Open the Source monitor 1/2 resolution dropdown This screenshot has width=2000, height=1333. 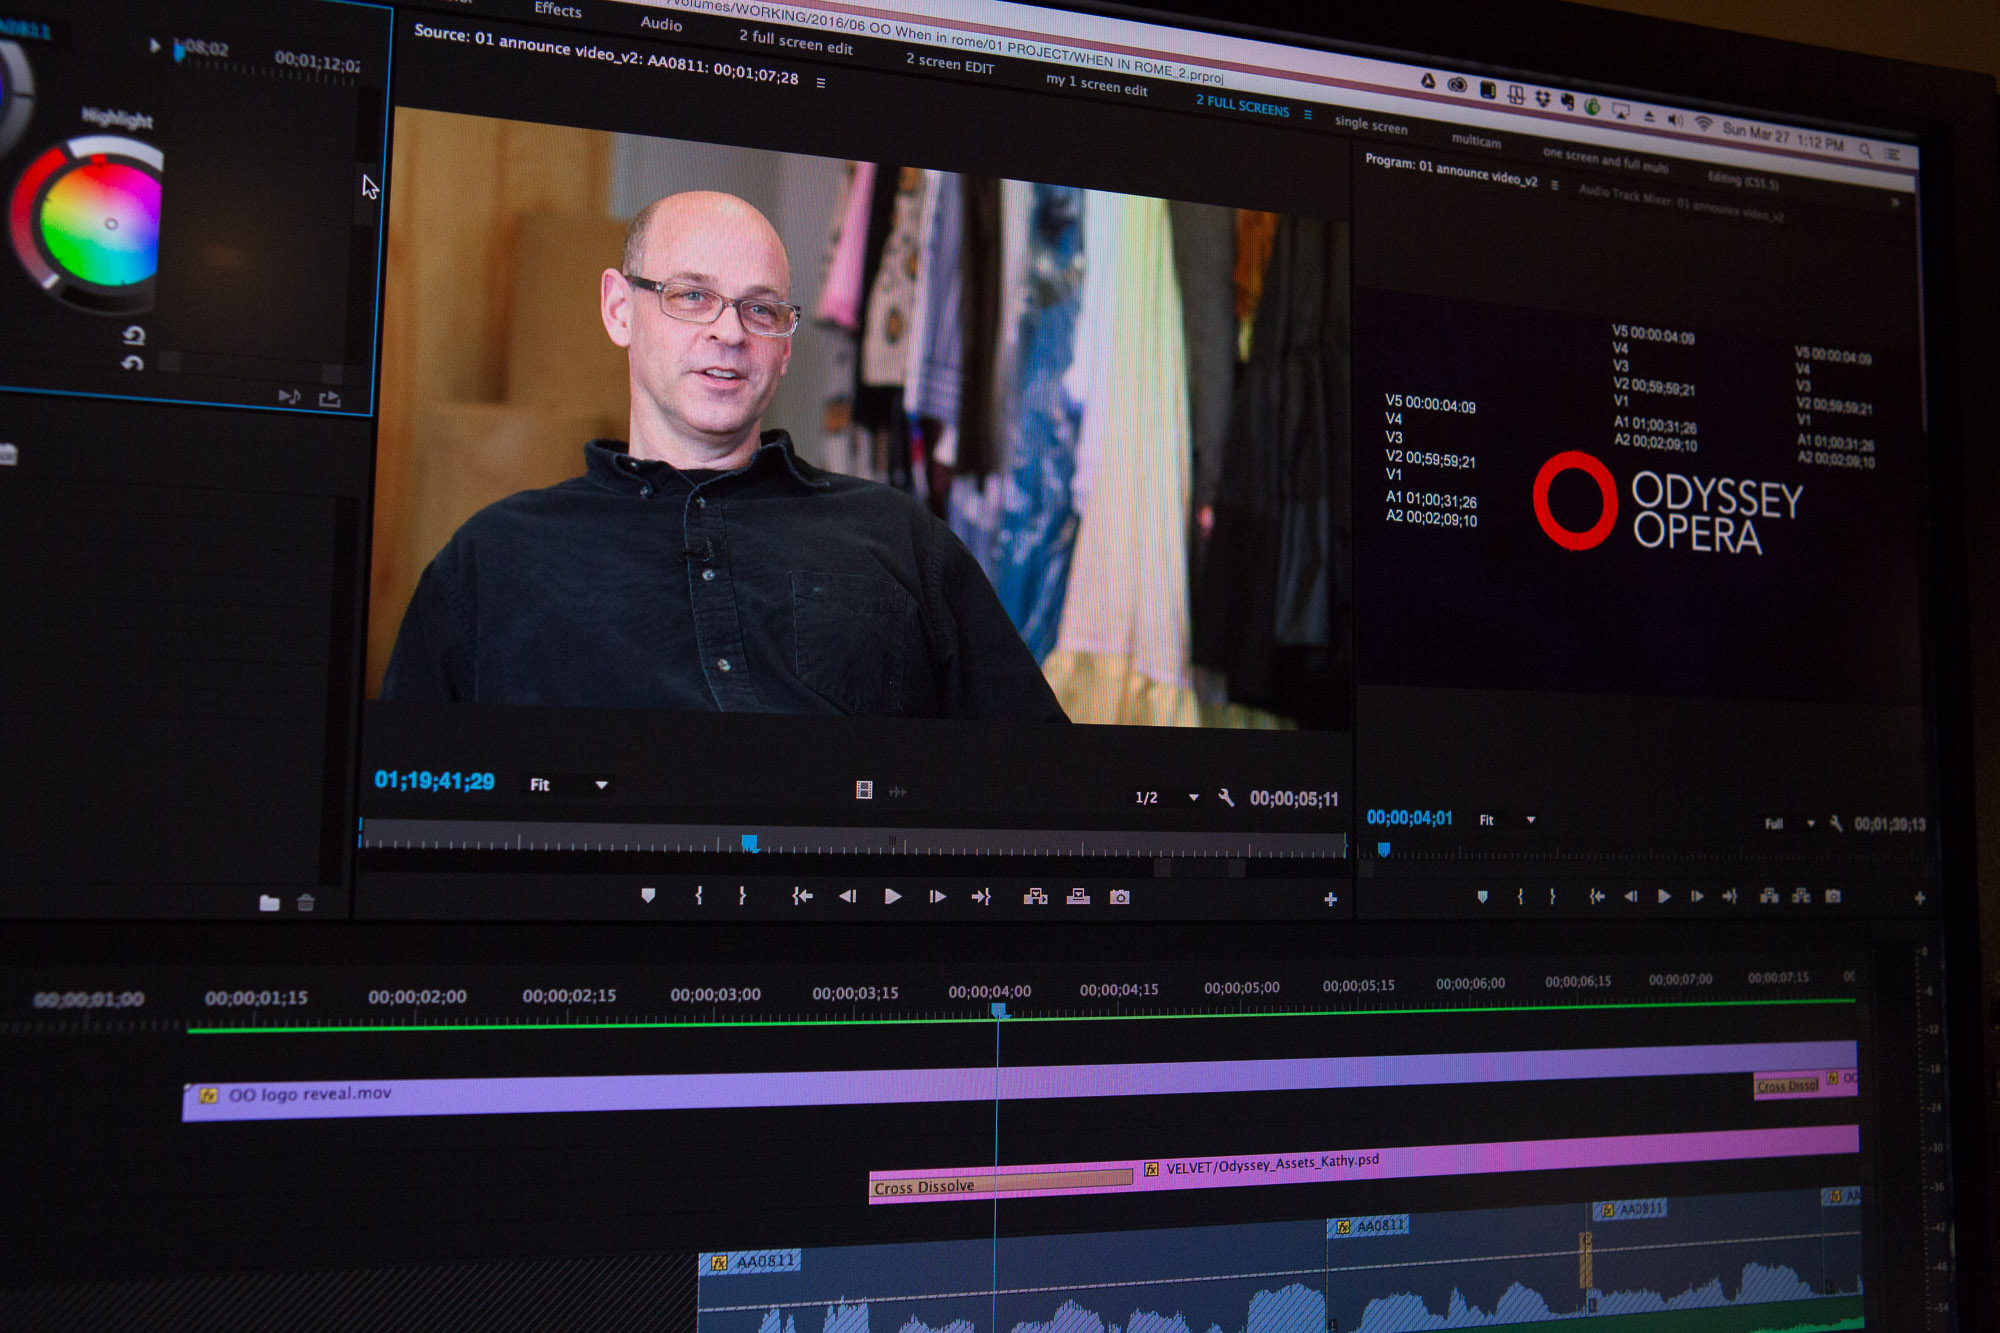click(1166, 797)
